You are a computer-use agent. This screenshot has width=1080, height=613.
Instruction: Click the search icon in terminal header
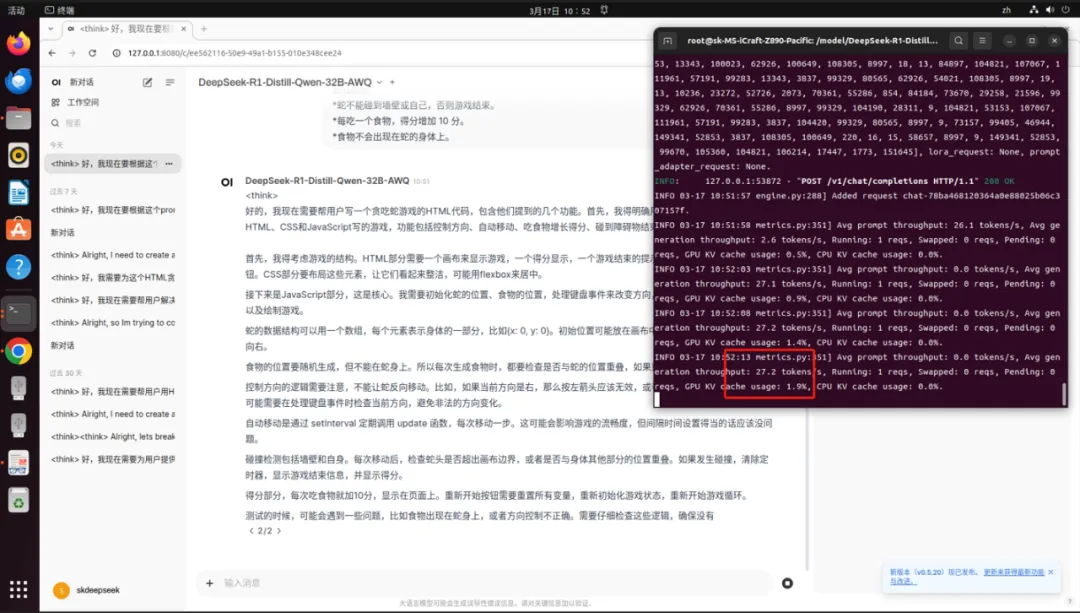(x=958, y=41)
